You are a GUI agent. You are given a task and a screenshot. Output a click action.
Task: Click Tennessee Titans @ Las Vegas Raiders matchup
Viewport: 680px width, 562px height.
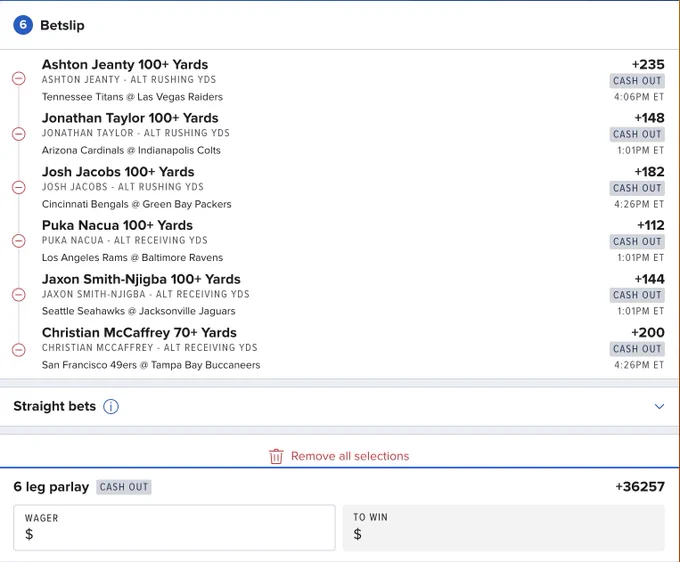132,97
